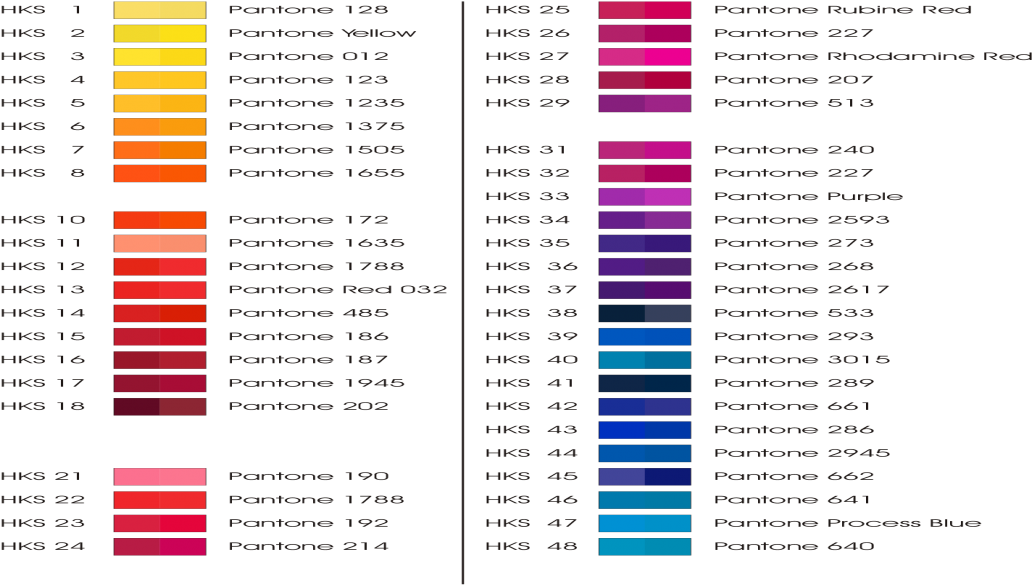Screen dimensions: 1032x585
Task: Select the pink swatch for HKS 21
Action: tap(160, 476)
